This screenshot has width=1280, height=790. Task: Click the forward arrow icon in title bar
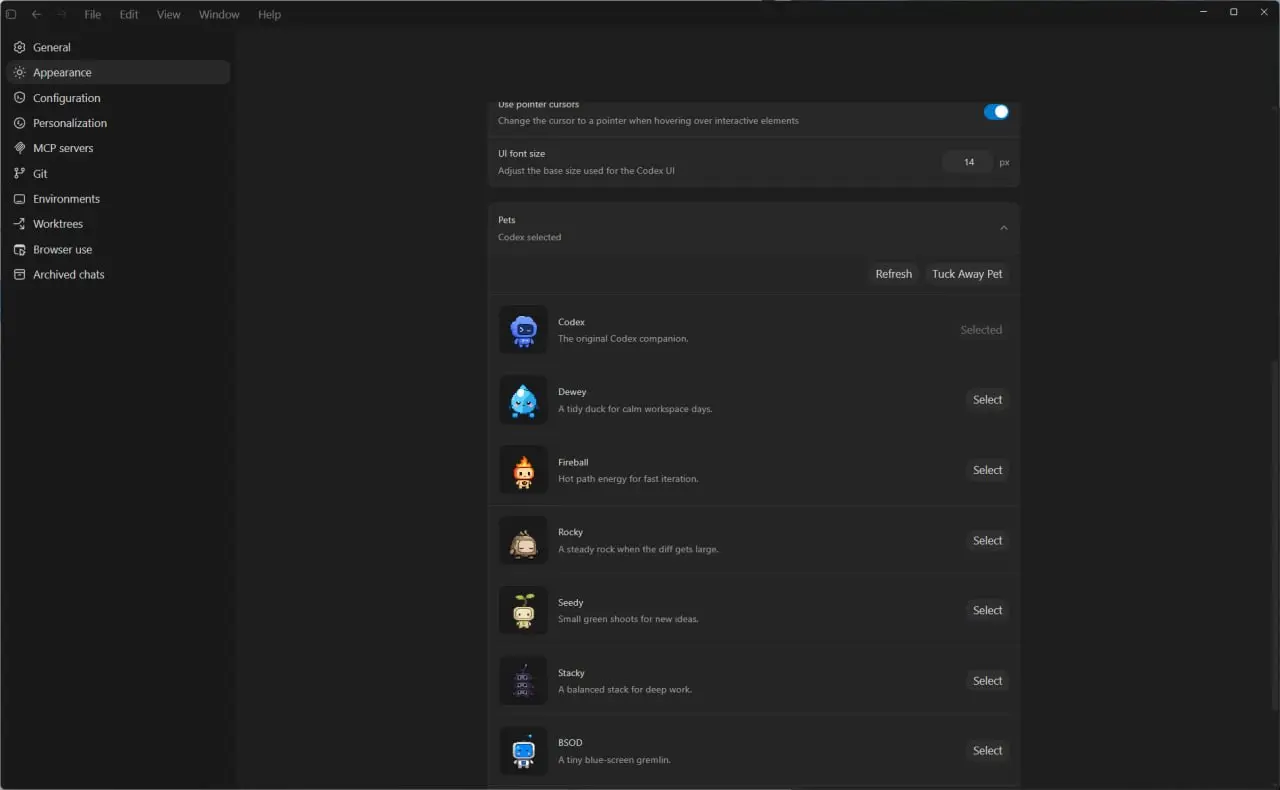(x=61, y=14)
